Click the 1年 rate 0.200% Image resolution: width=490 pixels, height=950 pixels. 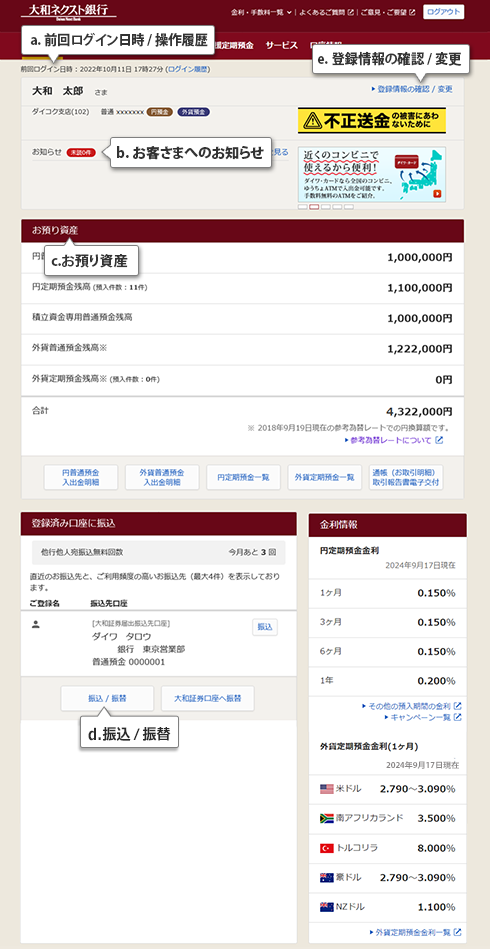(x=436, y=681)
